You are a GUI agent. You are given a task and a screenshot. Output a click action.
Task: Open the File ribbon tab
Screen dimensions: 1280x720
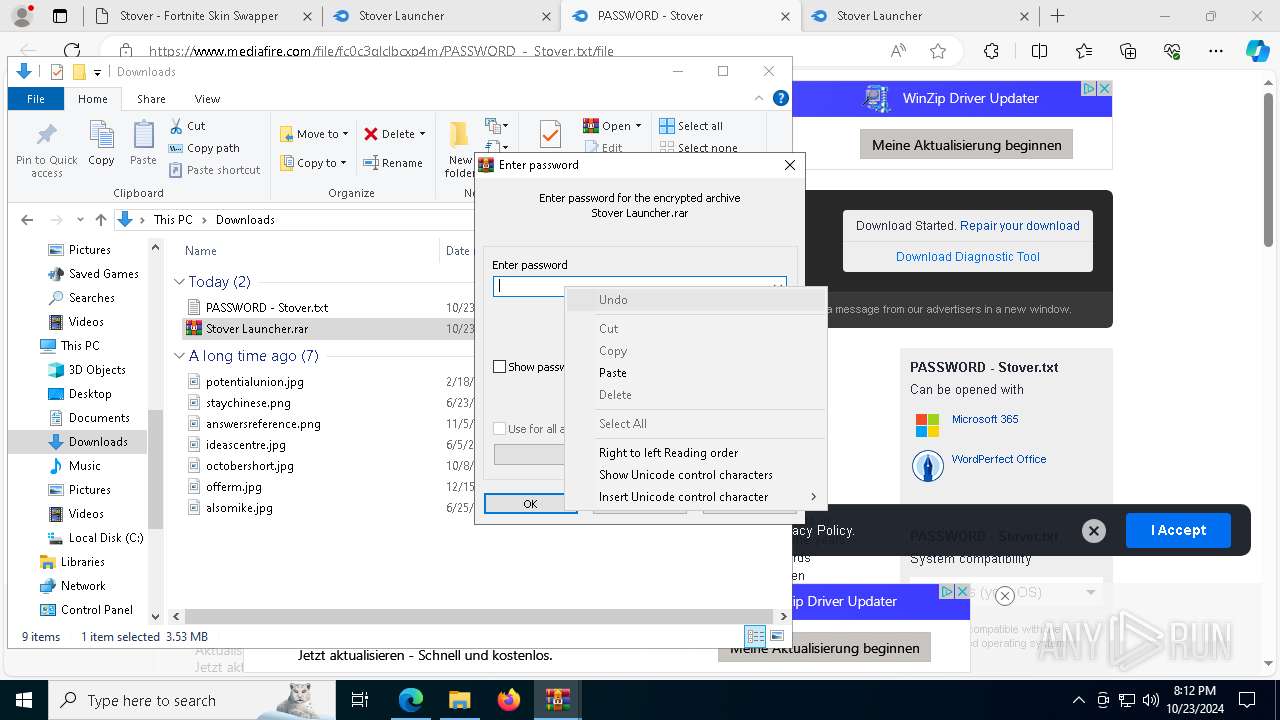coord(36,99)
